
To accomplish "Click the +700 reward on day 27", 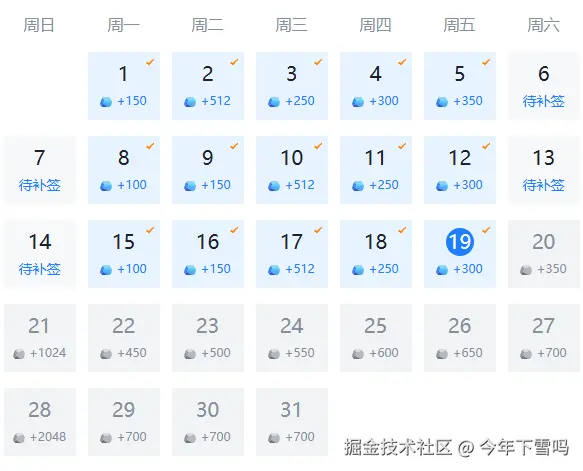I will point(552,353).
